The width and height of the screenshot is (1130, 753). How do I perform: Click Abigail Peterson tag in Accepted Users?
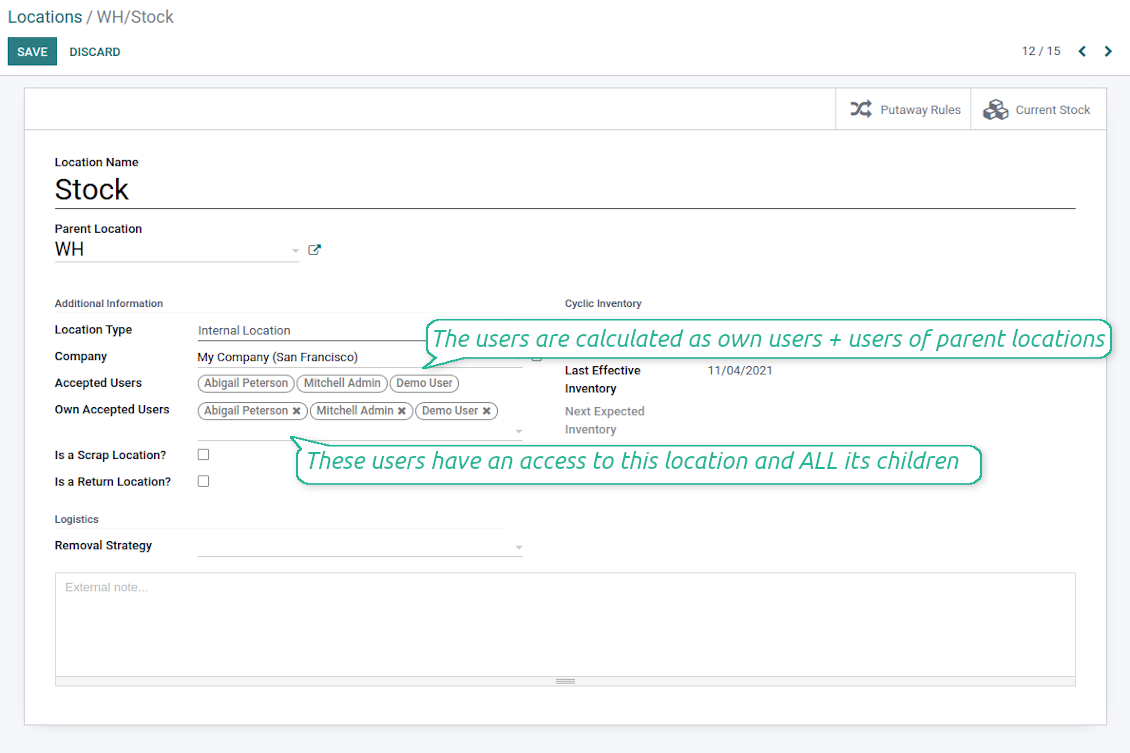click(246, 383)
